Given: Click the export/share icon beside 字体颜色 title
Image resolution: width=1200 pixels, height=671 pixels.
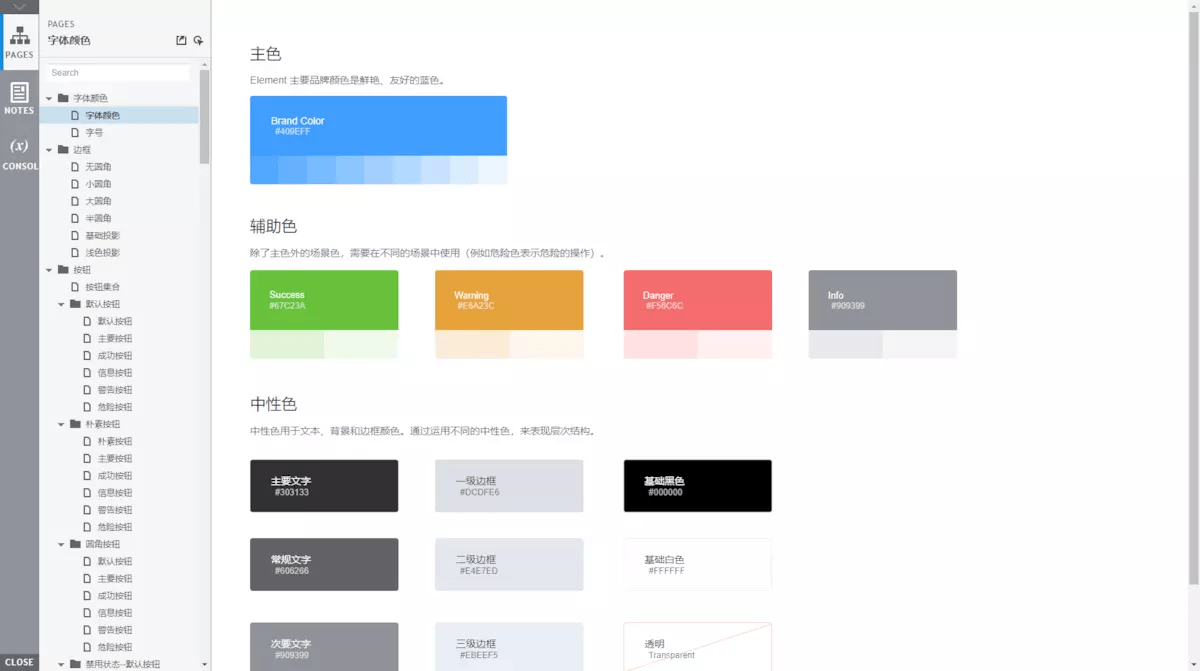Looking at the screenshot, I should point(183,40).
